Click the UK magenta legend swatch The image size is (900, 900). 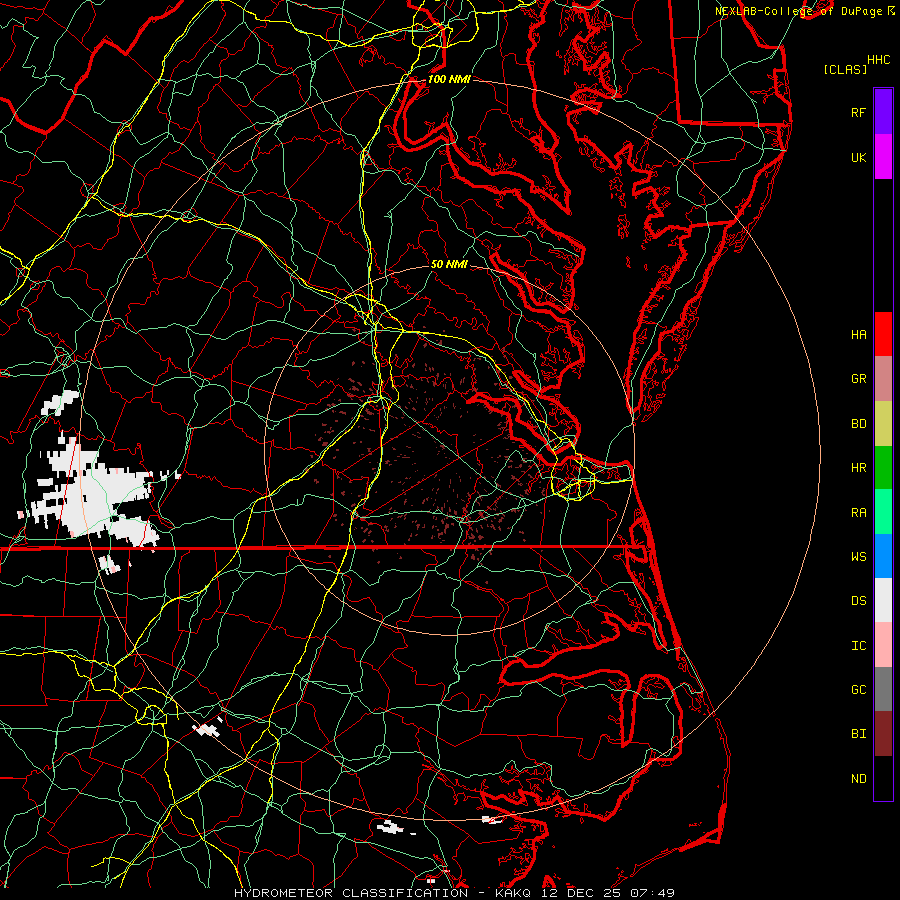[883, 157]
